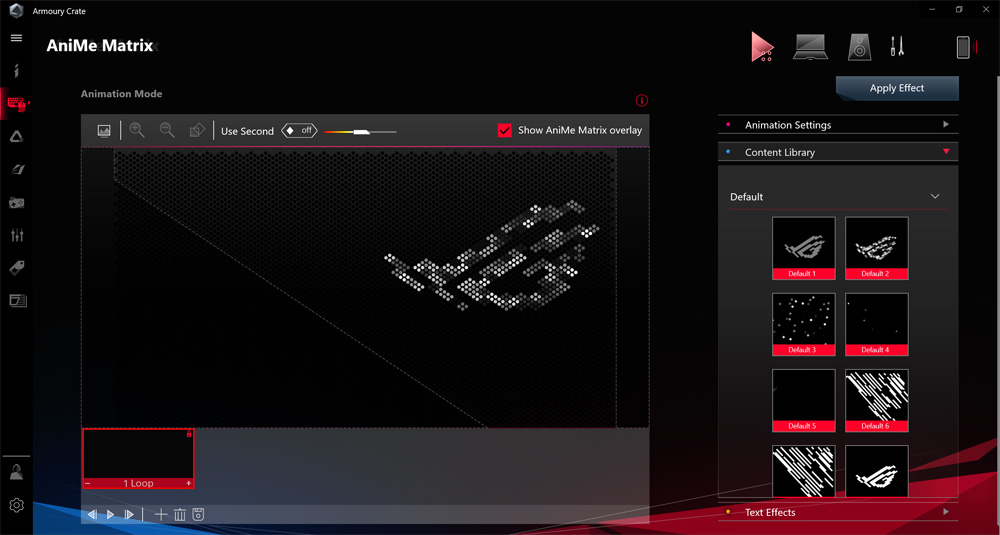The height and width of the screenshot is (535, 1000).
Task: Click the rotate image tool icon
Action: 197,130
